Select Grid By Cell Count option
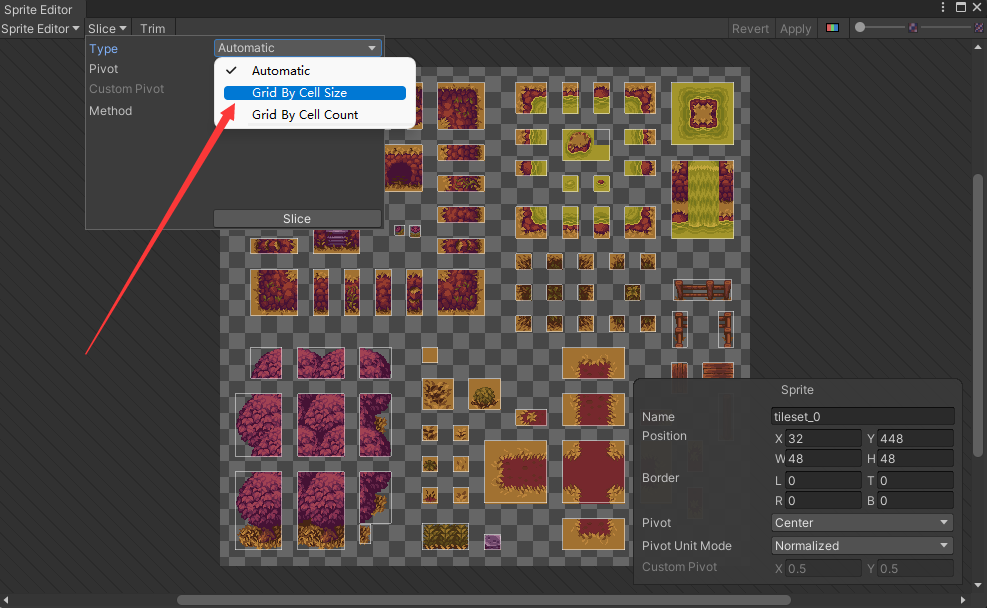987x608 pixels. pos(315,115)
